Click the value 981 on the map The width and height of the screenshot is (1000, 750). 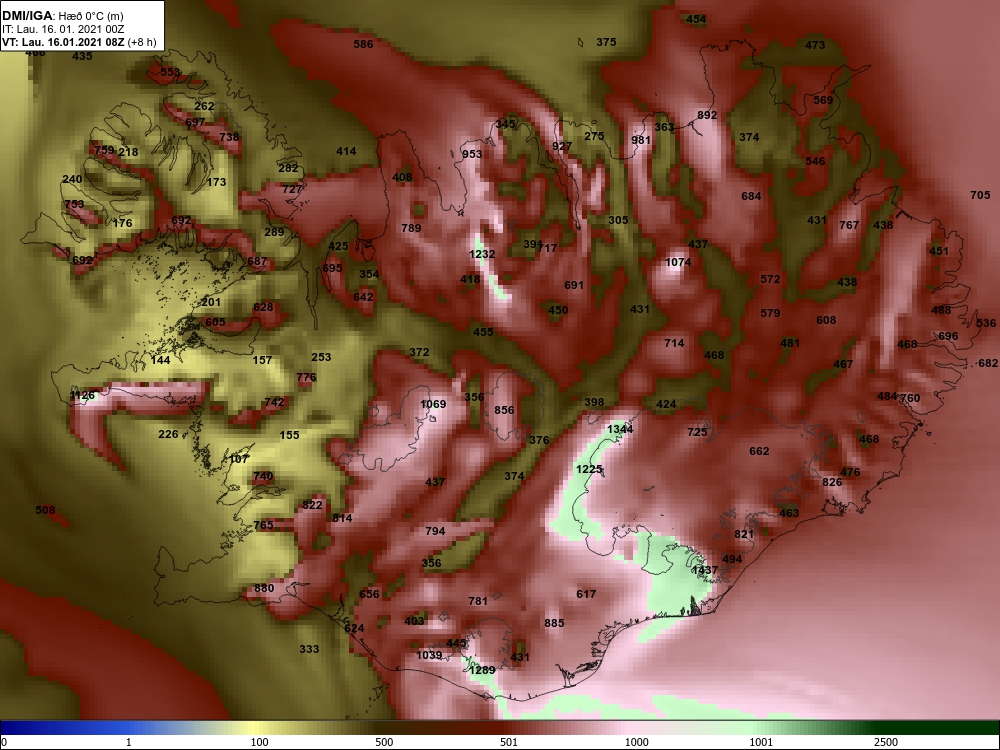(x=641, y=140)
